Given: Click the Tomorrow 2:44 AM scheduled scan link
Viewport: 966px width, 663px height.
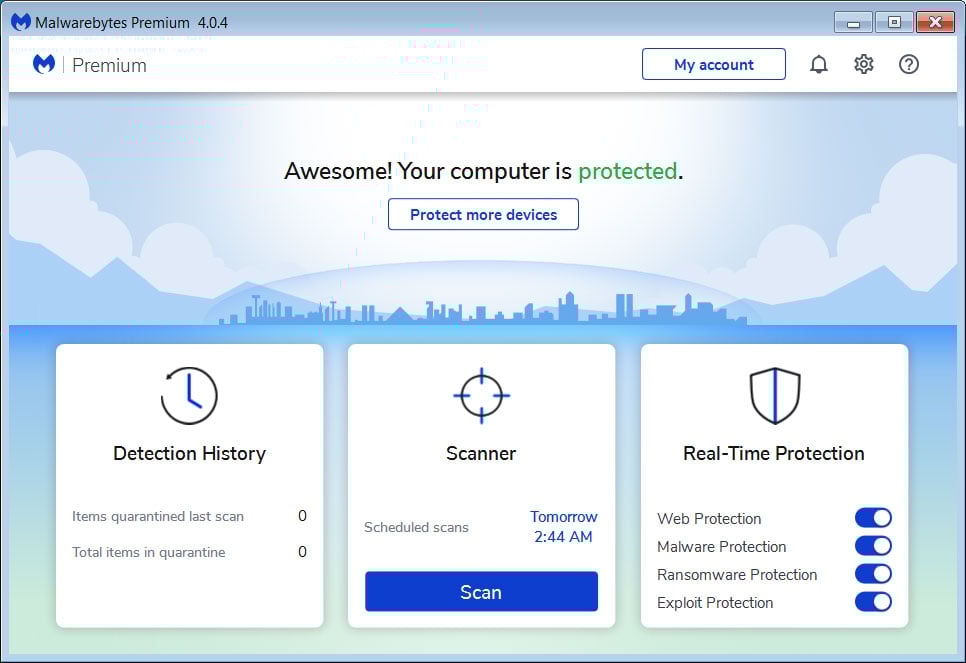Looking at the screenshot, I should (563, 526).
